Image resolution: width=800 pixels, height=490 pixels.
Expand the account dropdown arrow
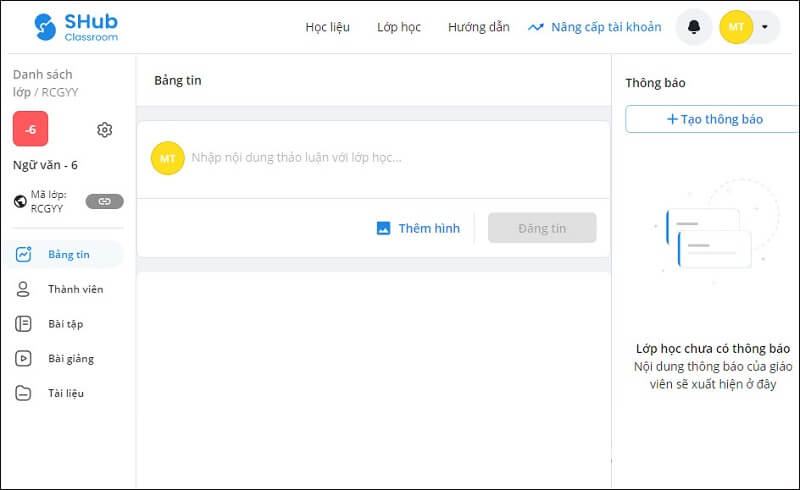point(765,27)
